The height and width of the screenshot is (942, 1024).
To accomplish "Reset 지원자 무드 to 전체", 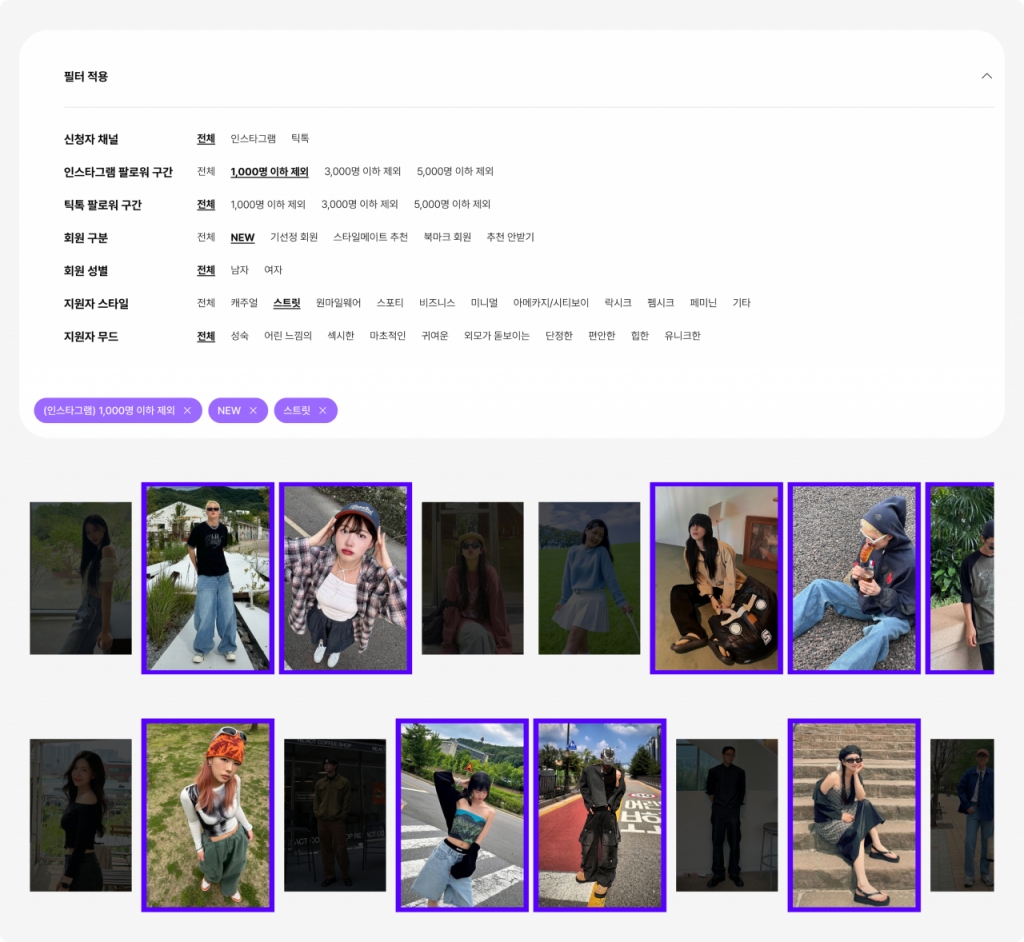I will [205, 336].
